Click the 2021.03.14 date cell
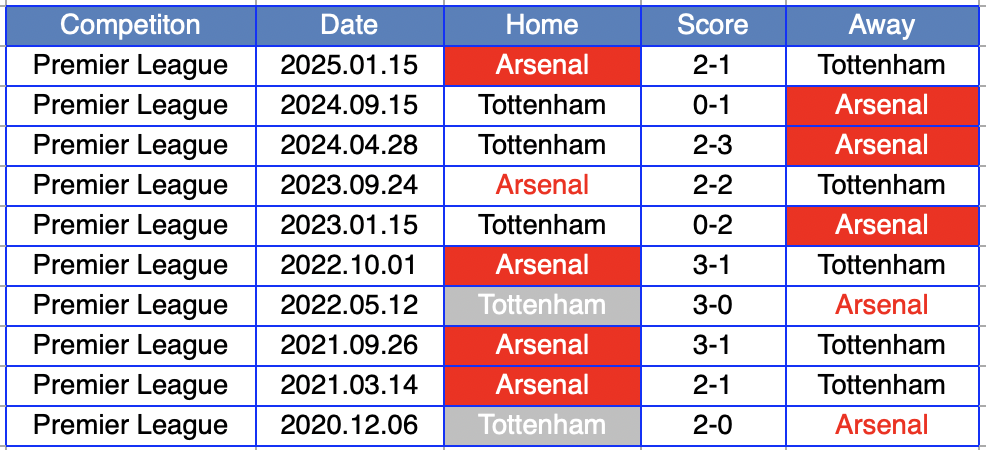This screenshot has width=986, height=450. (x=349, y=385)
